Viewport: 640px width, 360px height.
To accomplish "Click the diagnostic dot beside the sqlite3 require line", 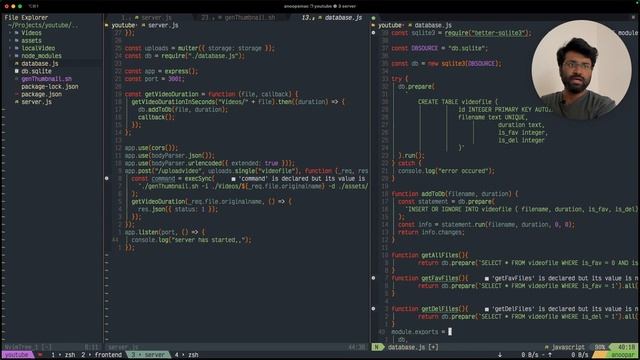I will (x=373, y=33).
